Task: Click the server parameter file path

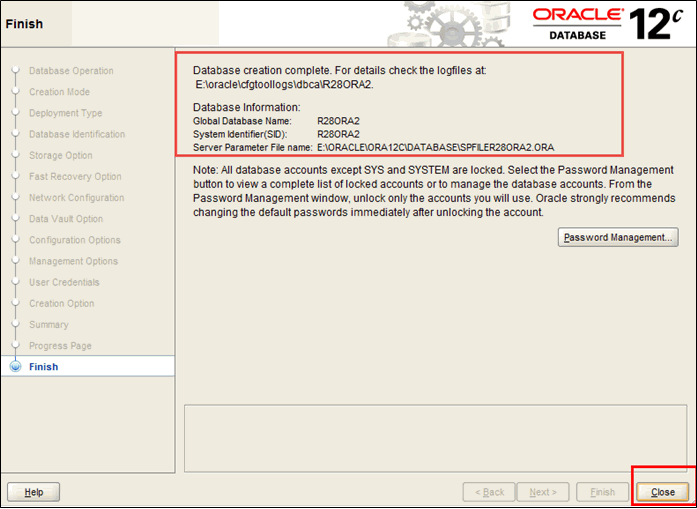Action: point(435,147)
